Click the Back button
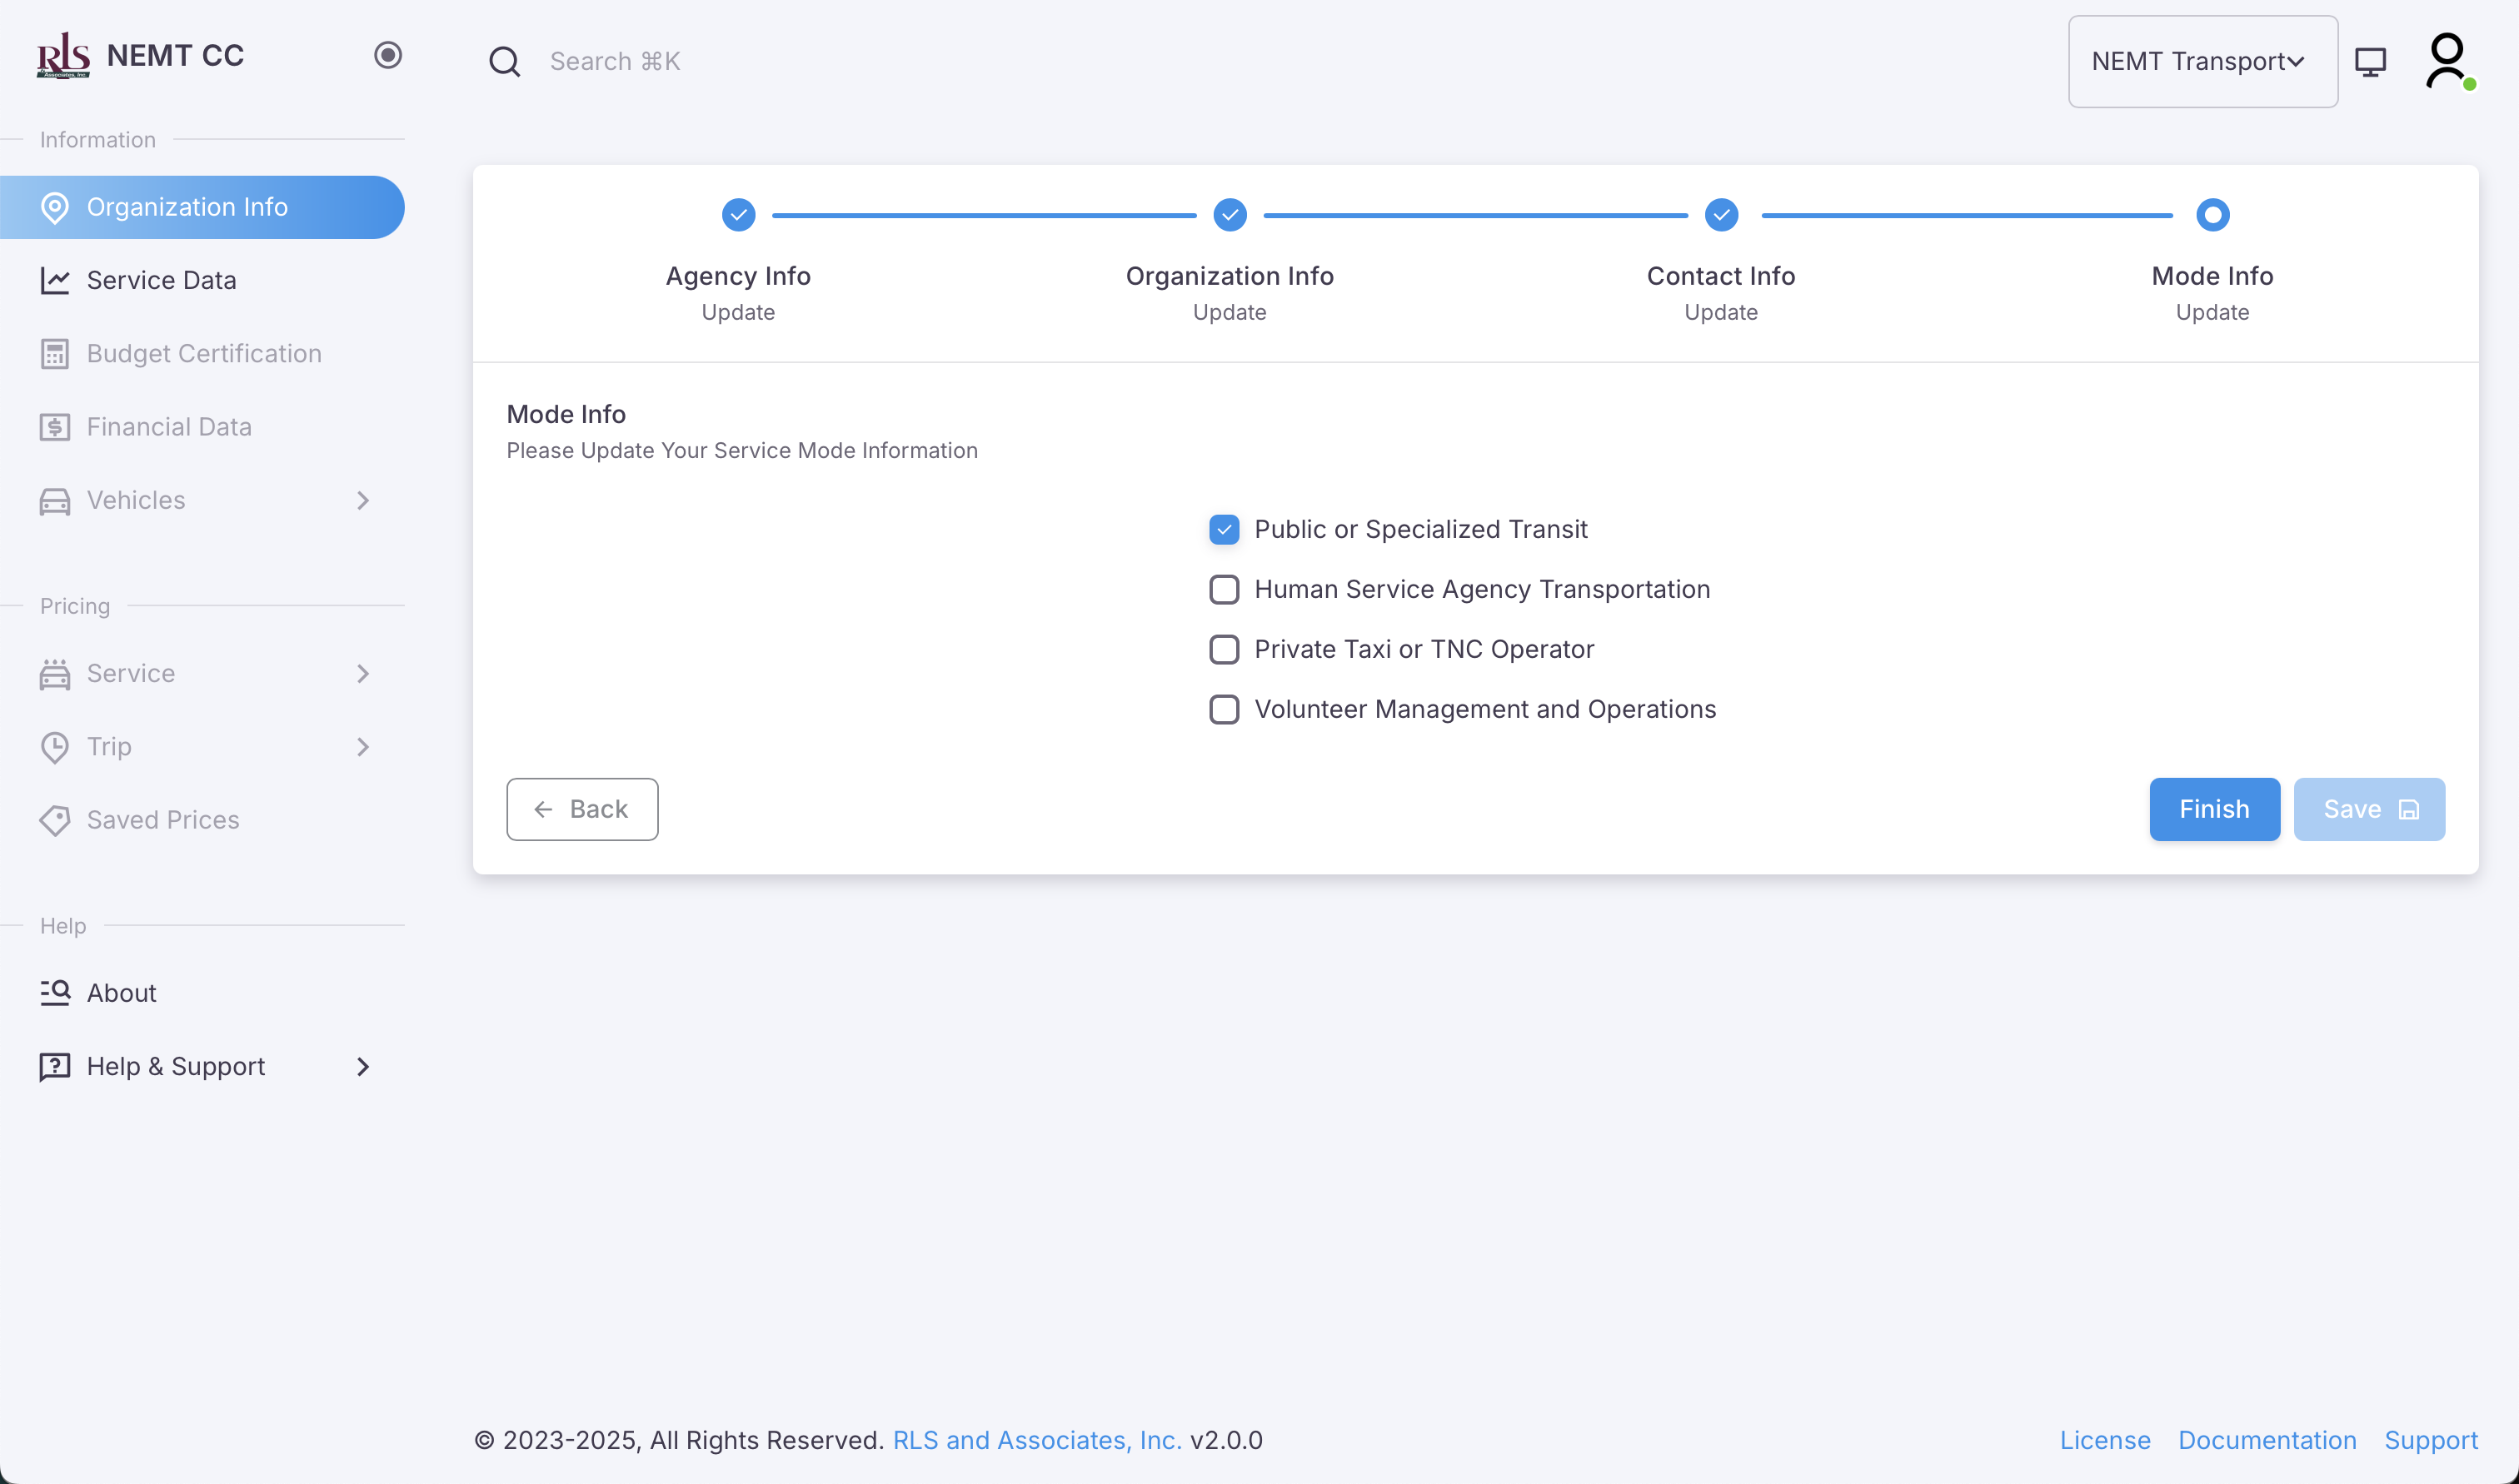This screenshot has width=2519, height=1484. [582, 809]
